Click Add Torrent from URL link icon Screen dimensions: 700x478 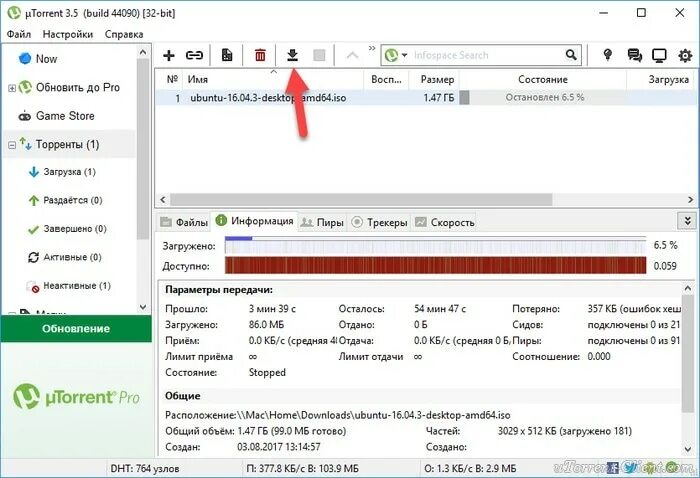coord(194,55)
